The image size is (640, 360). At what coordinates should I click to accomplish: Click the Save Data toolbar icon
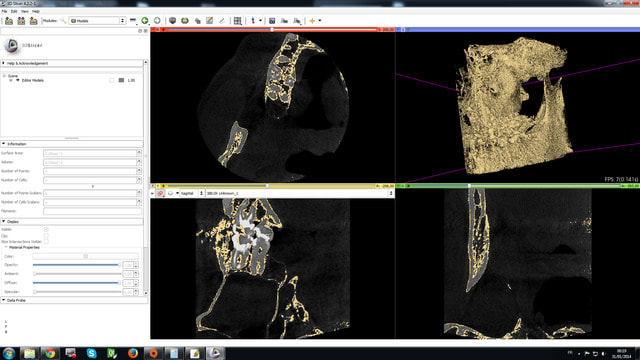pyautogui.click(x=33, y=21)
